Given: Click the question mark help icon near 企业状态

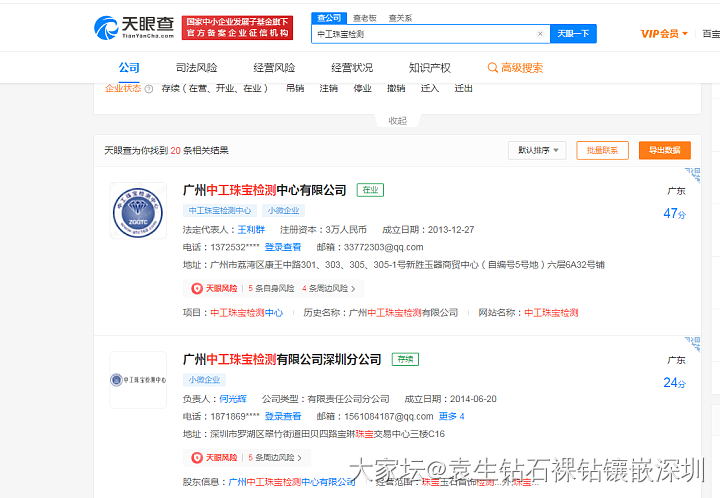Looking at the screenshot, I should point(149,88).
